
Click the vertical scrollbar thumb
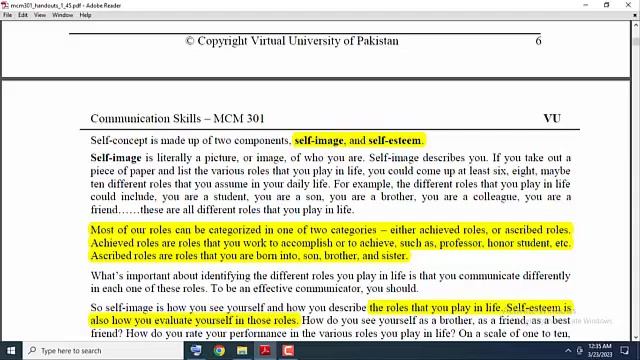click(x=636, y=41)
